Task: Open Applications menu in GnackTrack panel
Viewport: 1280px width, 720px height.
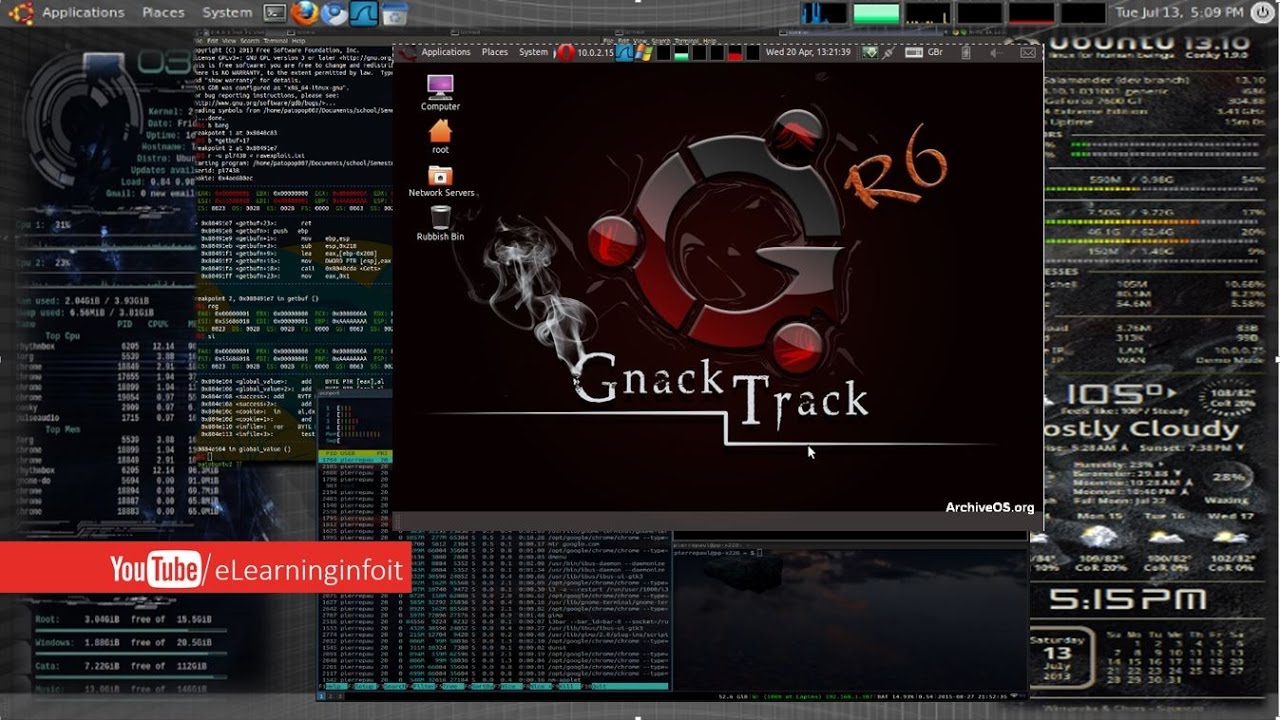Action: click(446, 52)
